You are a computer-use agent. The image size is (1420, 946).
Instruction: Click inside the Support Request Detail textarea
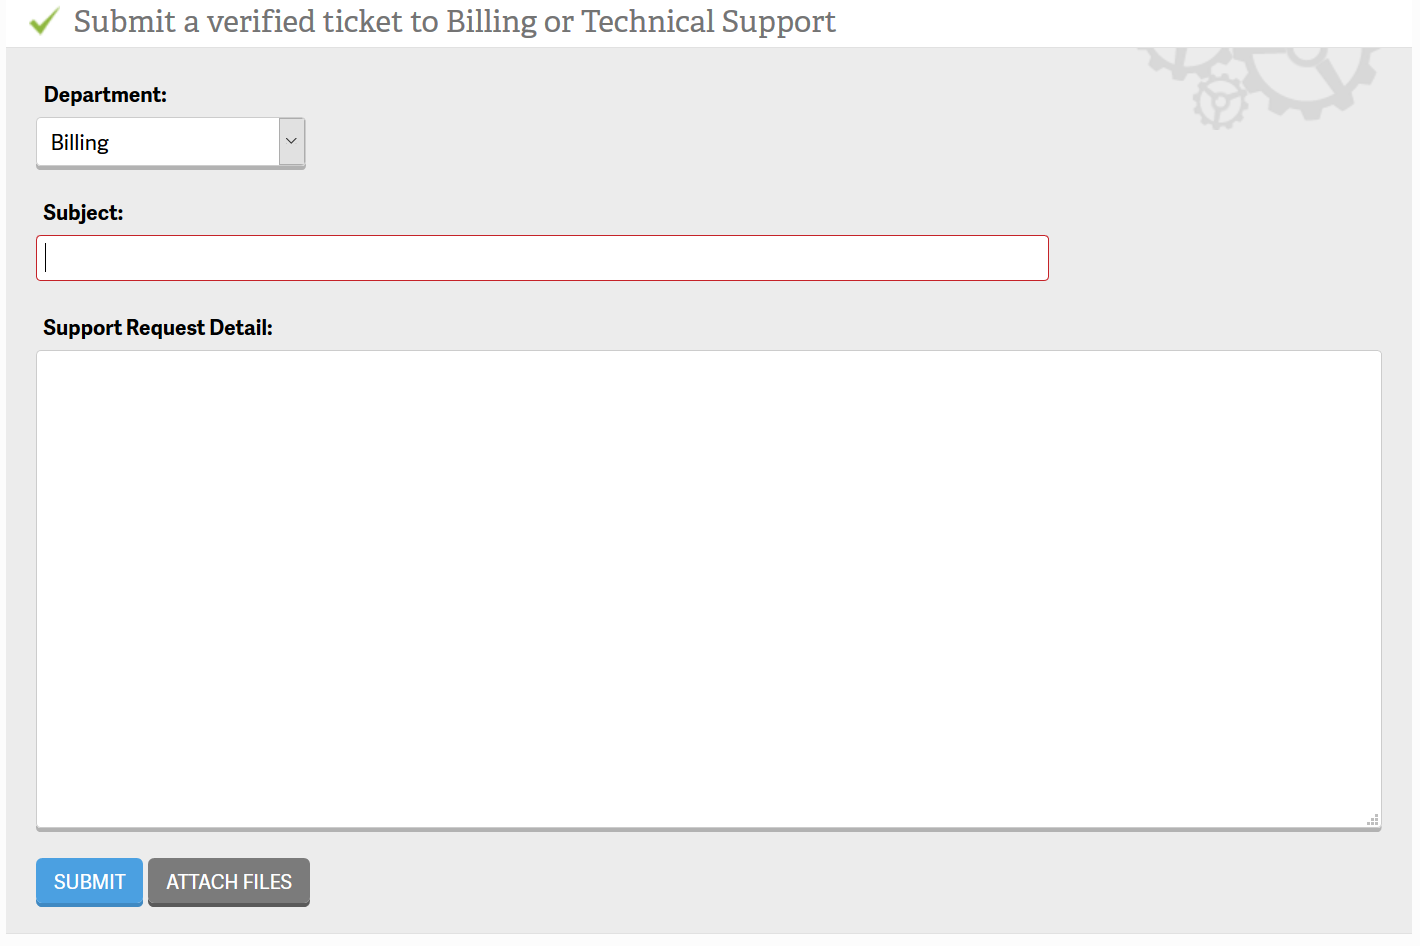click(708, 588)
